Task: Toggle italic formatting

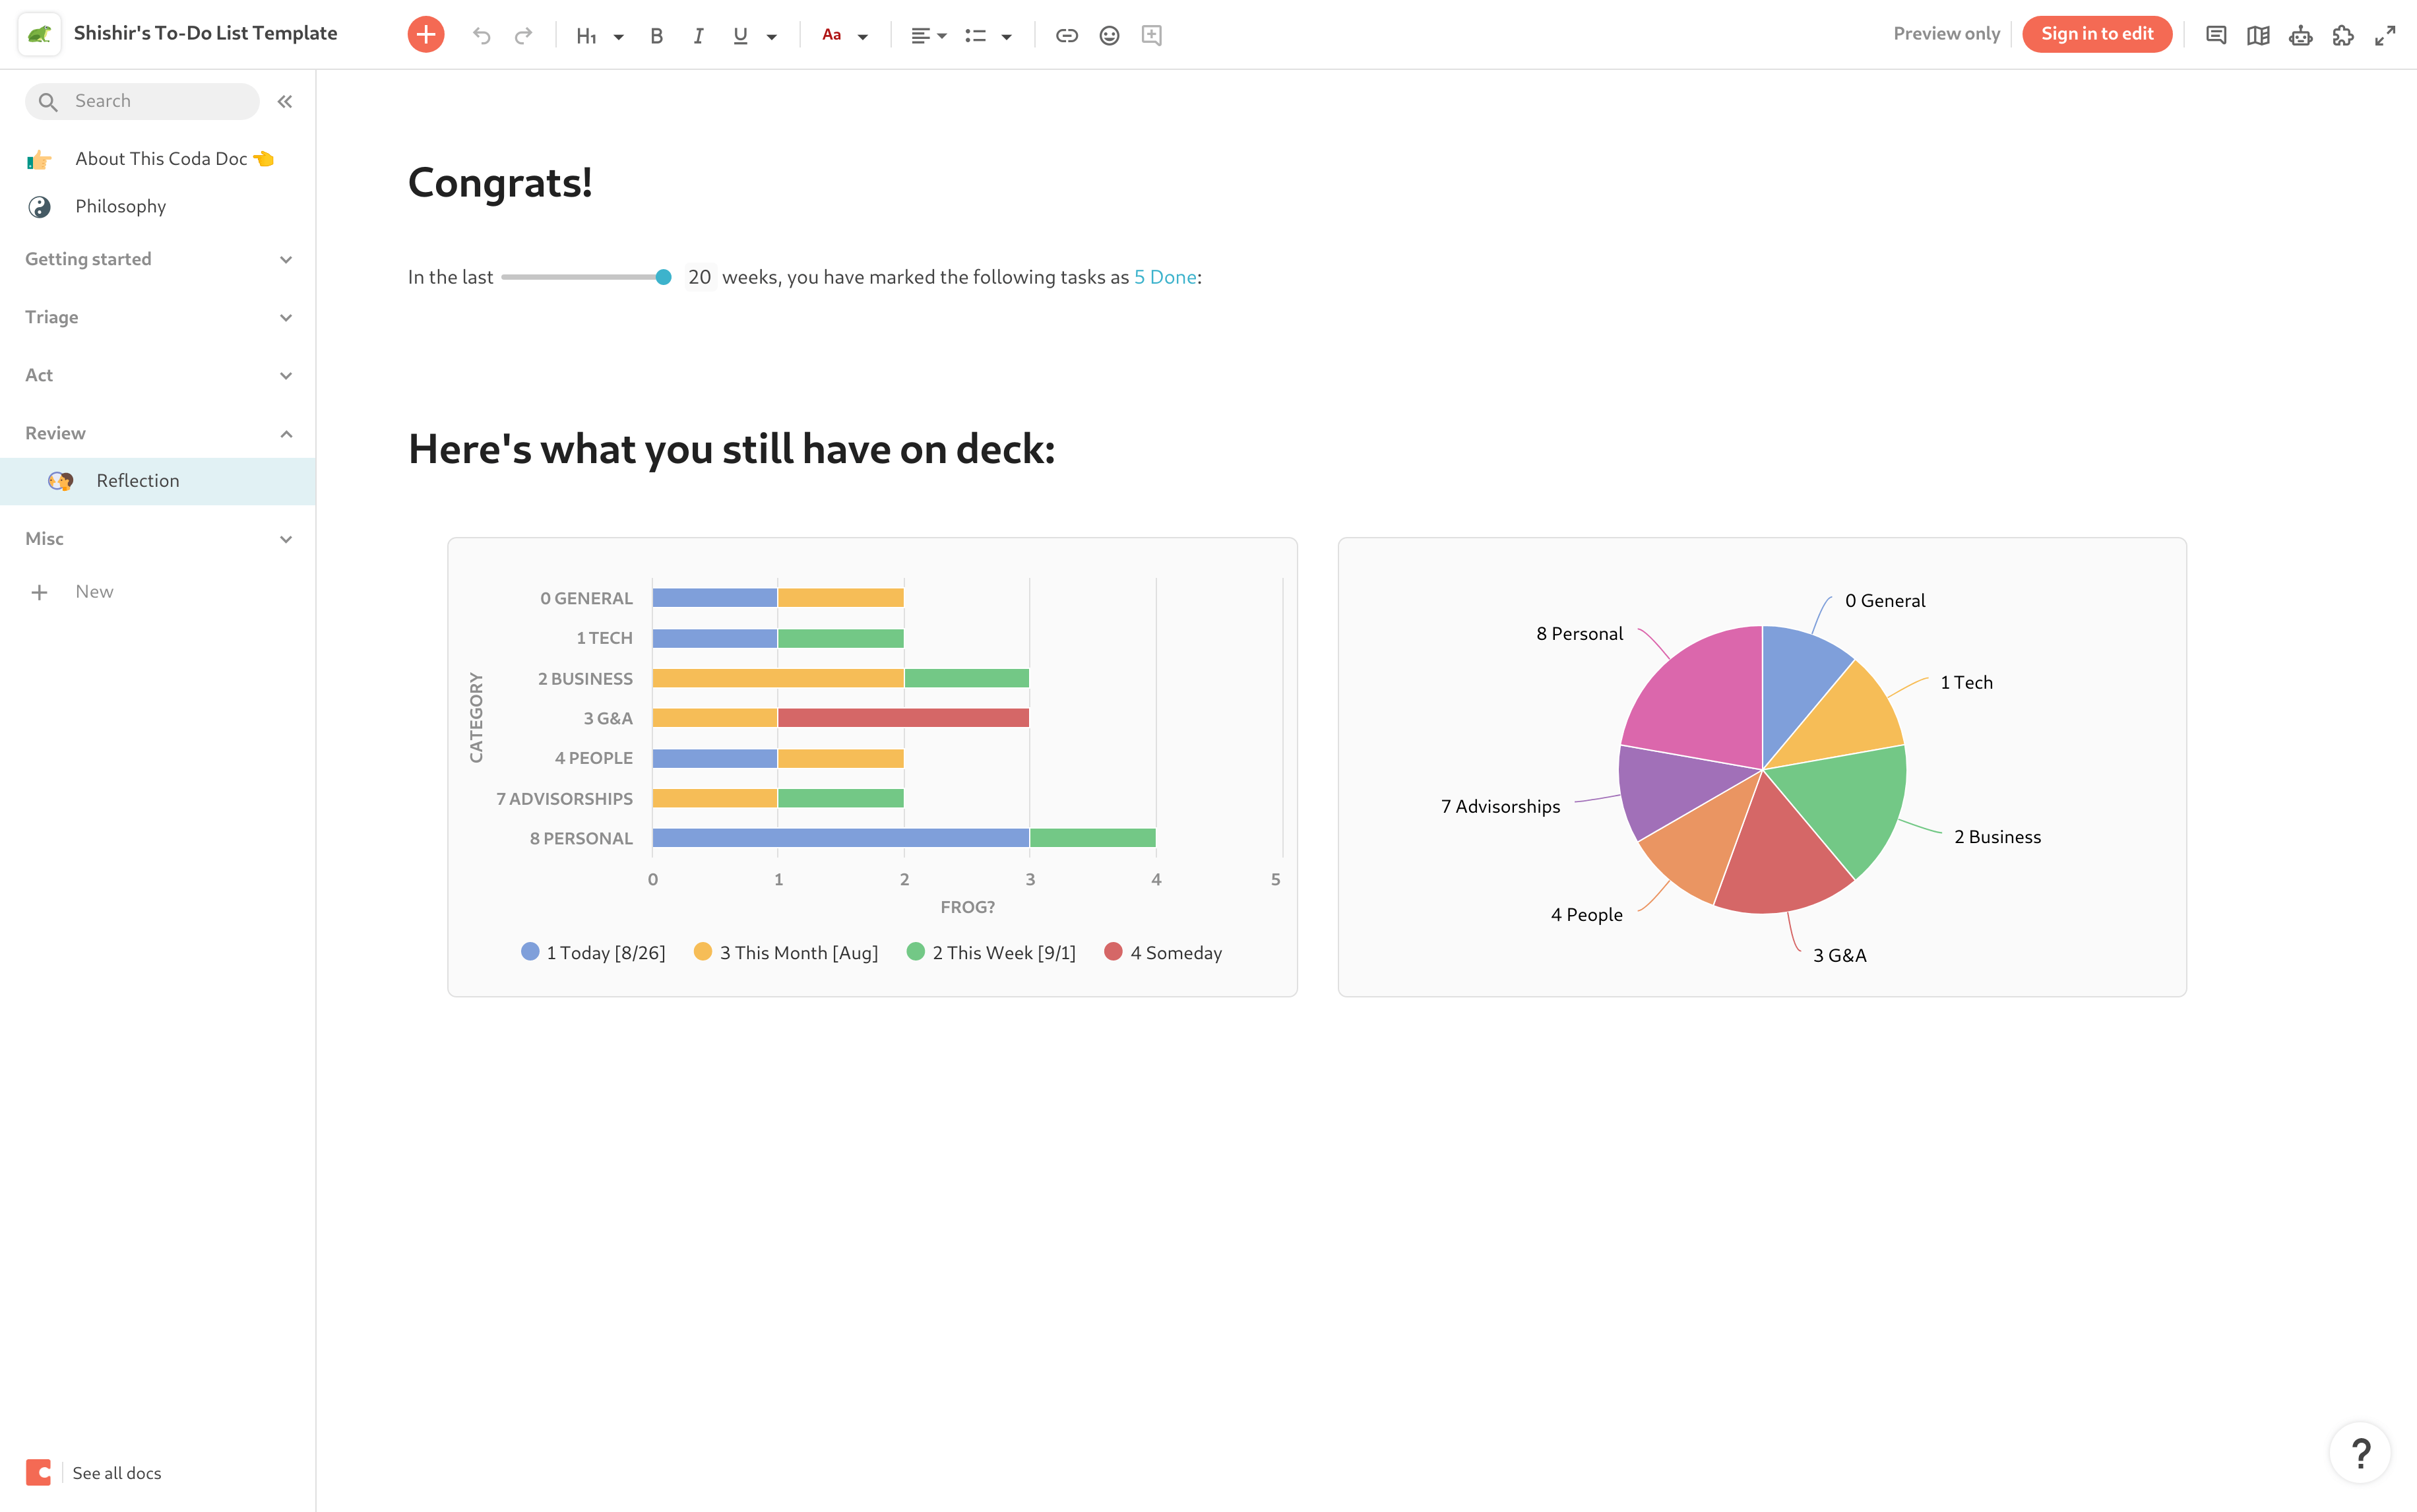Action: [698, 35]
